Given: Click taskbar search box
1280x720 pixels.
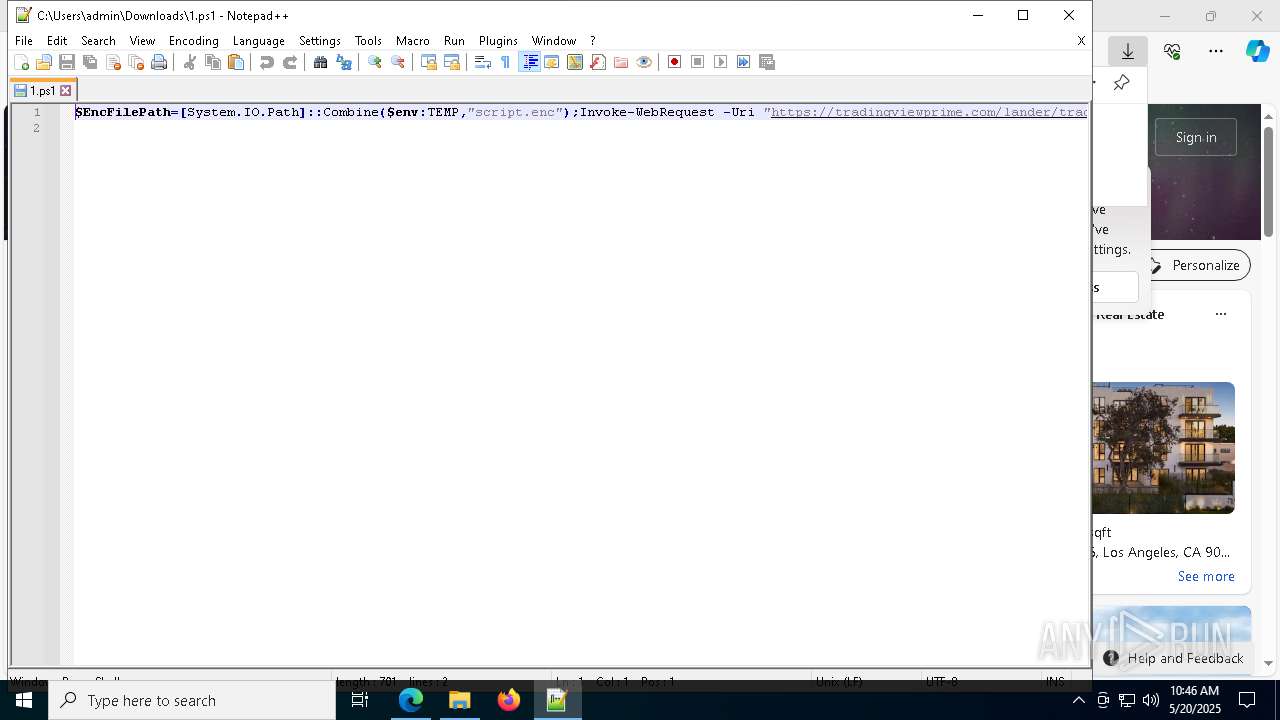Looking at the screenshot, I should 192,700.
